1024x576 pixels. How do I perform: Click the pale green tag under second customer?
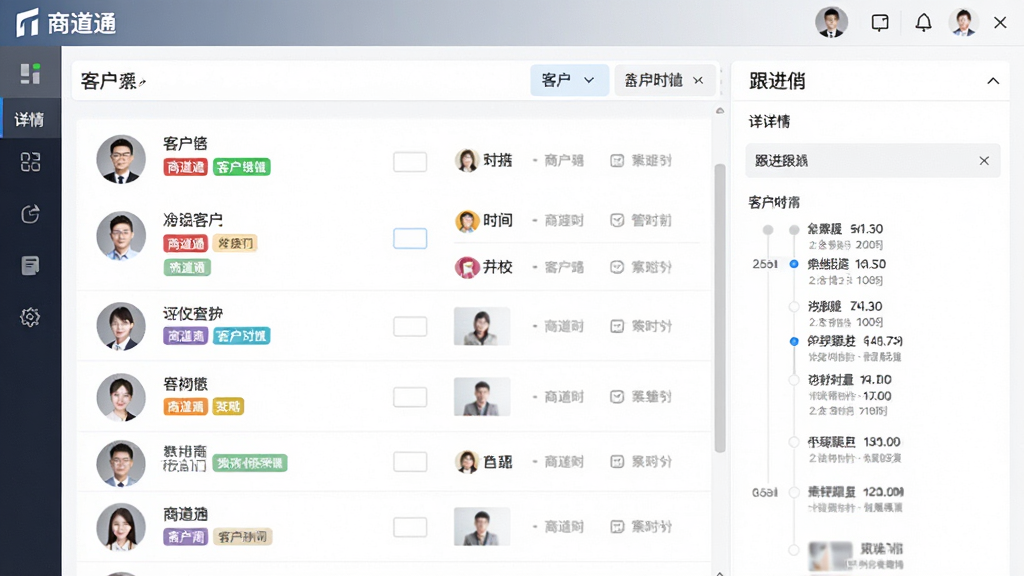187,268
